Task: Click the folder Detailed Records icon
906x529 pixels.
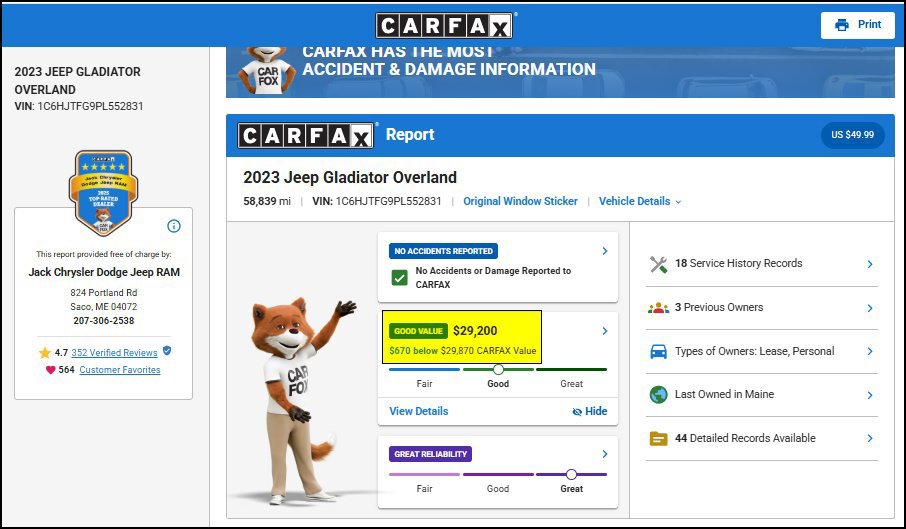Action: coord(659,439)
